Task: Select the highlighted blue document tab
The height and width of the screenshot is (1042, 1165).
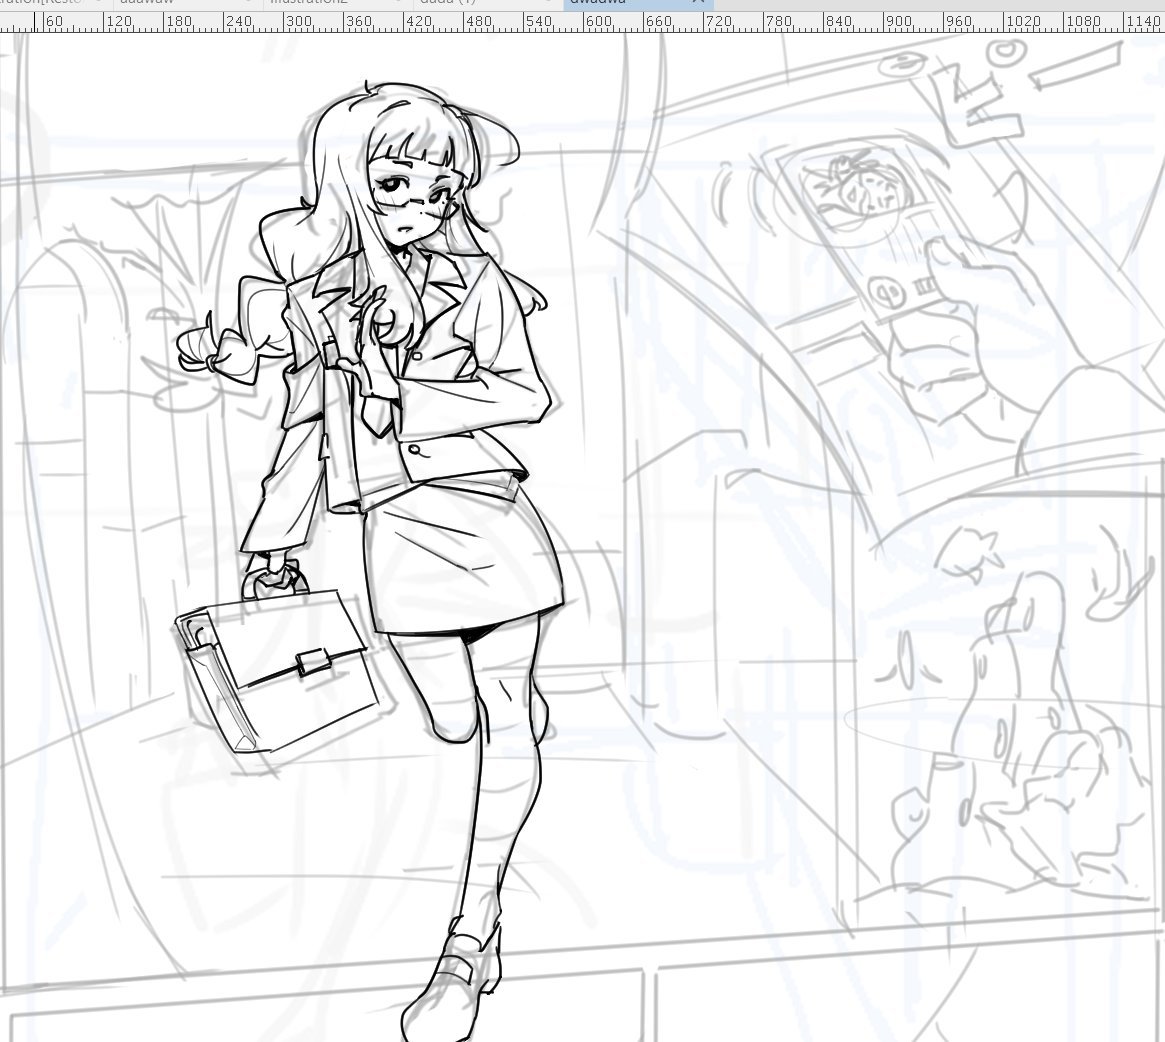Action: [638, 4]
